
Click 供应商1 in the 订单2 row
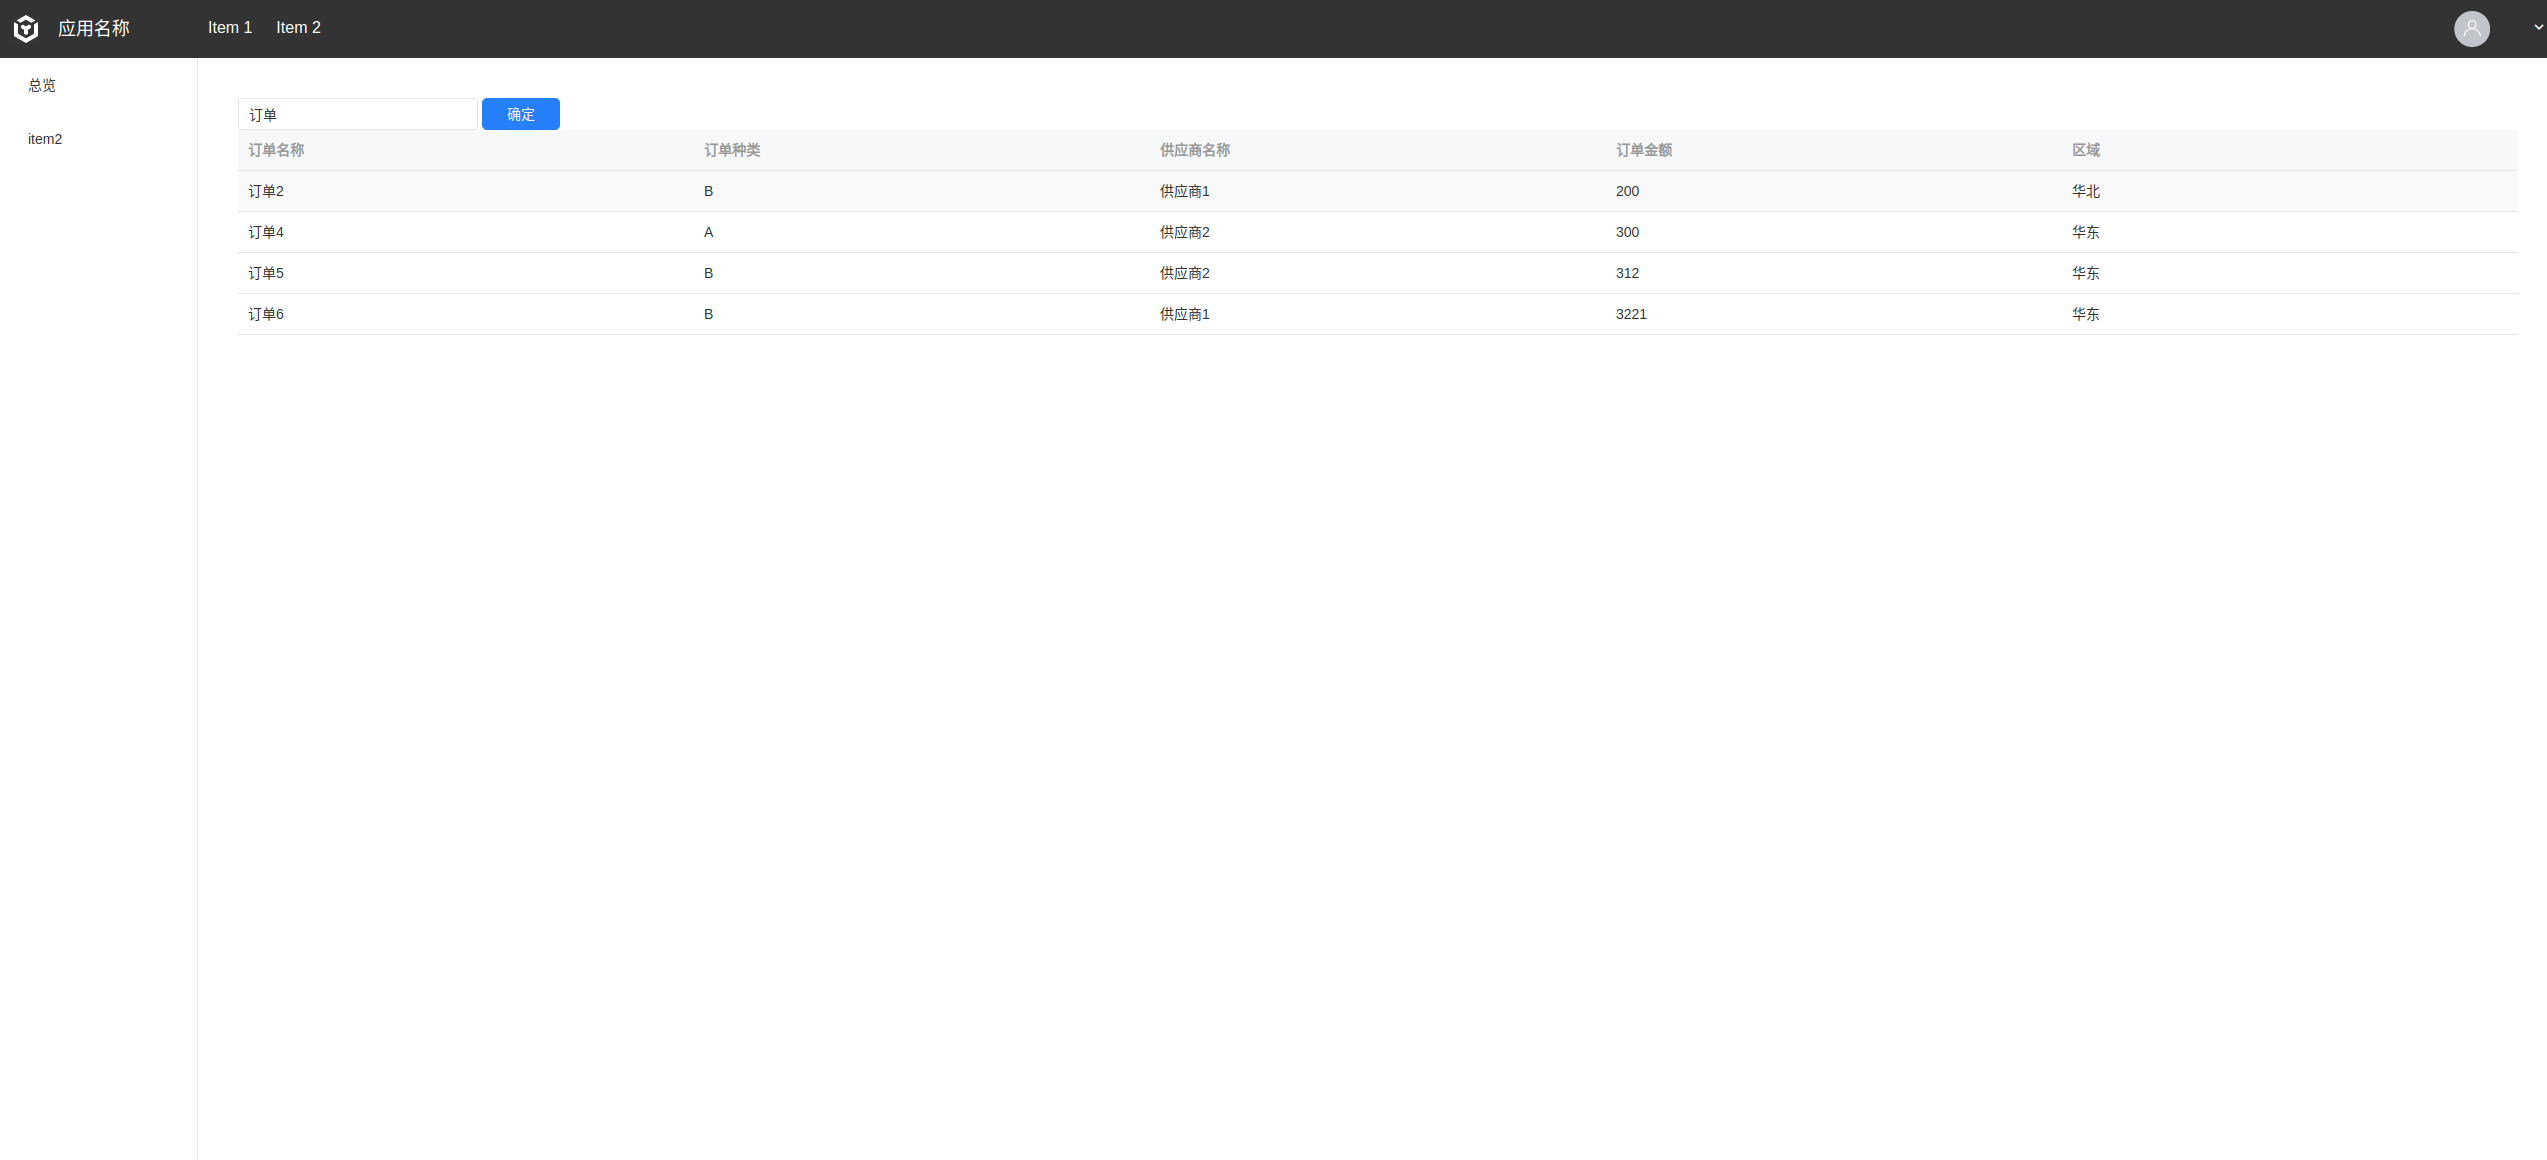click(1185, 191)
